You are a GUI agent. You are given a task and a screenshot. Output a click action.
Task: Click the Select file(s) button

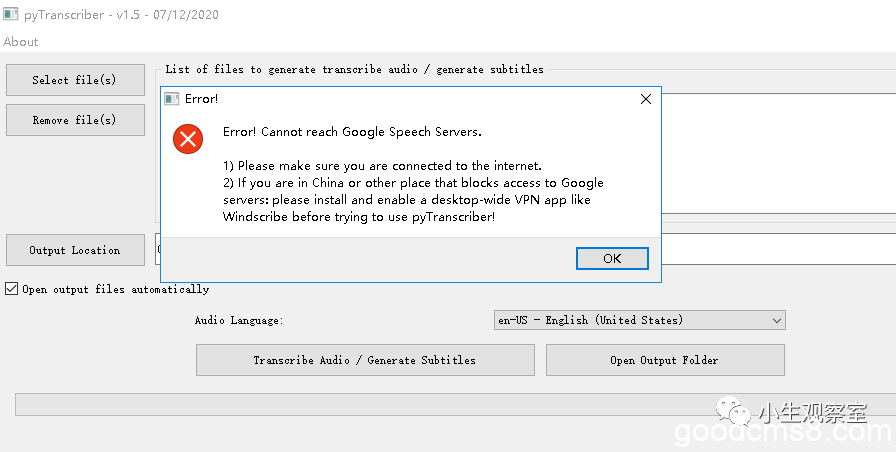[75, 80]
